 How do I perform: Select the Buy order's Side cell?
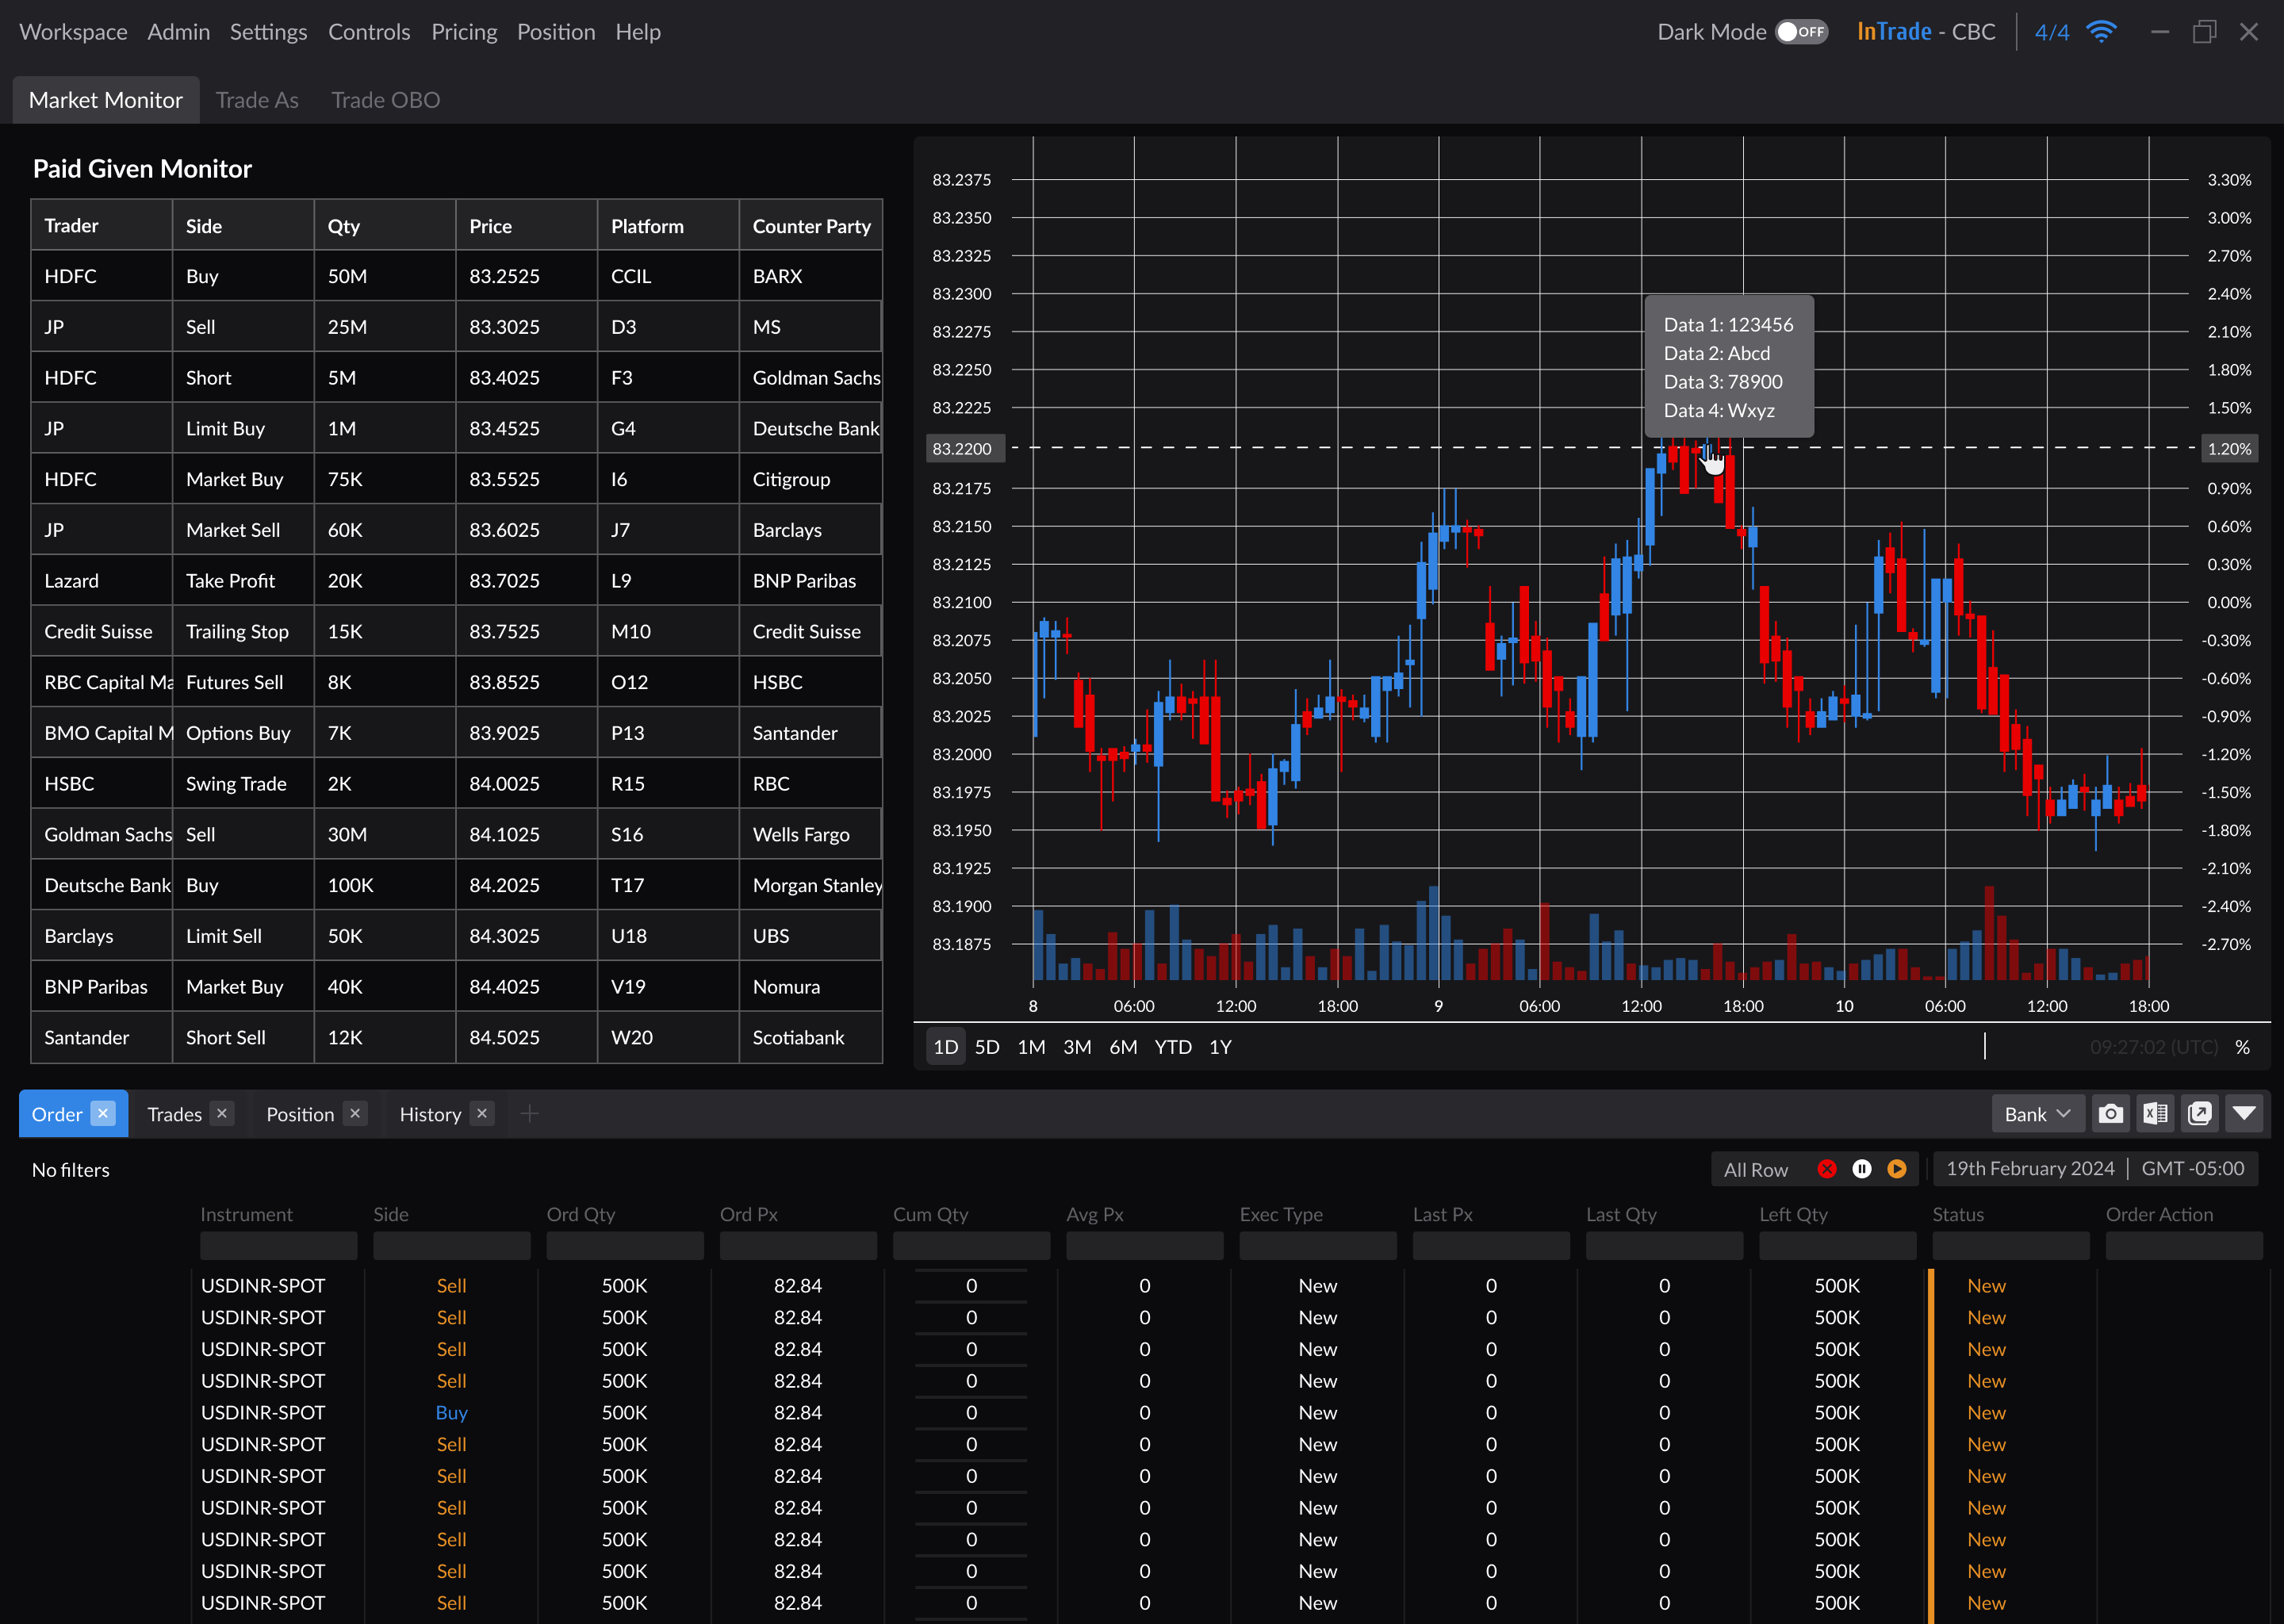[x=452, y=1412]
